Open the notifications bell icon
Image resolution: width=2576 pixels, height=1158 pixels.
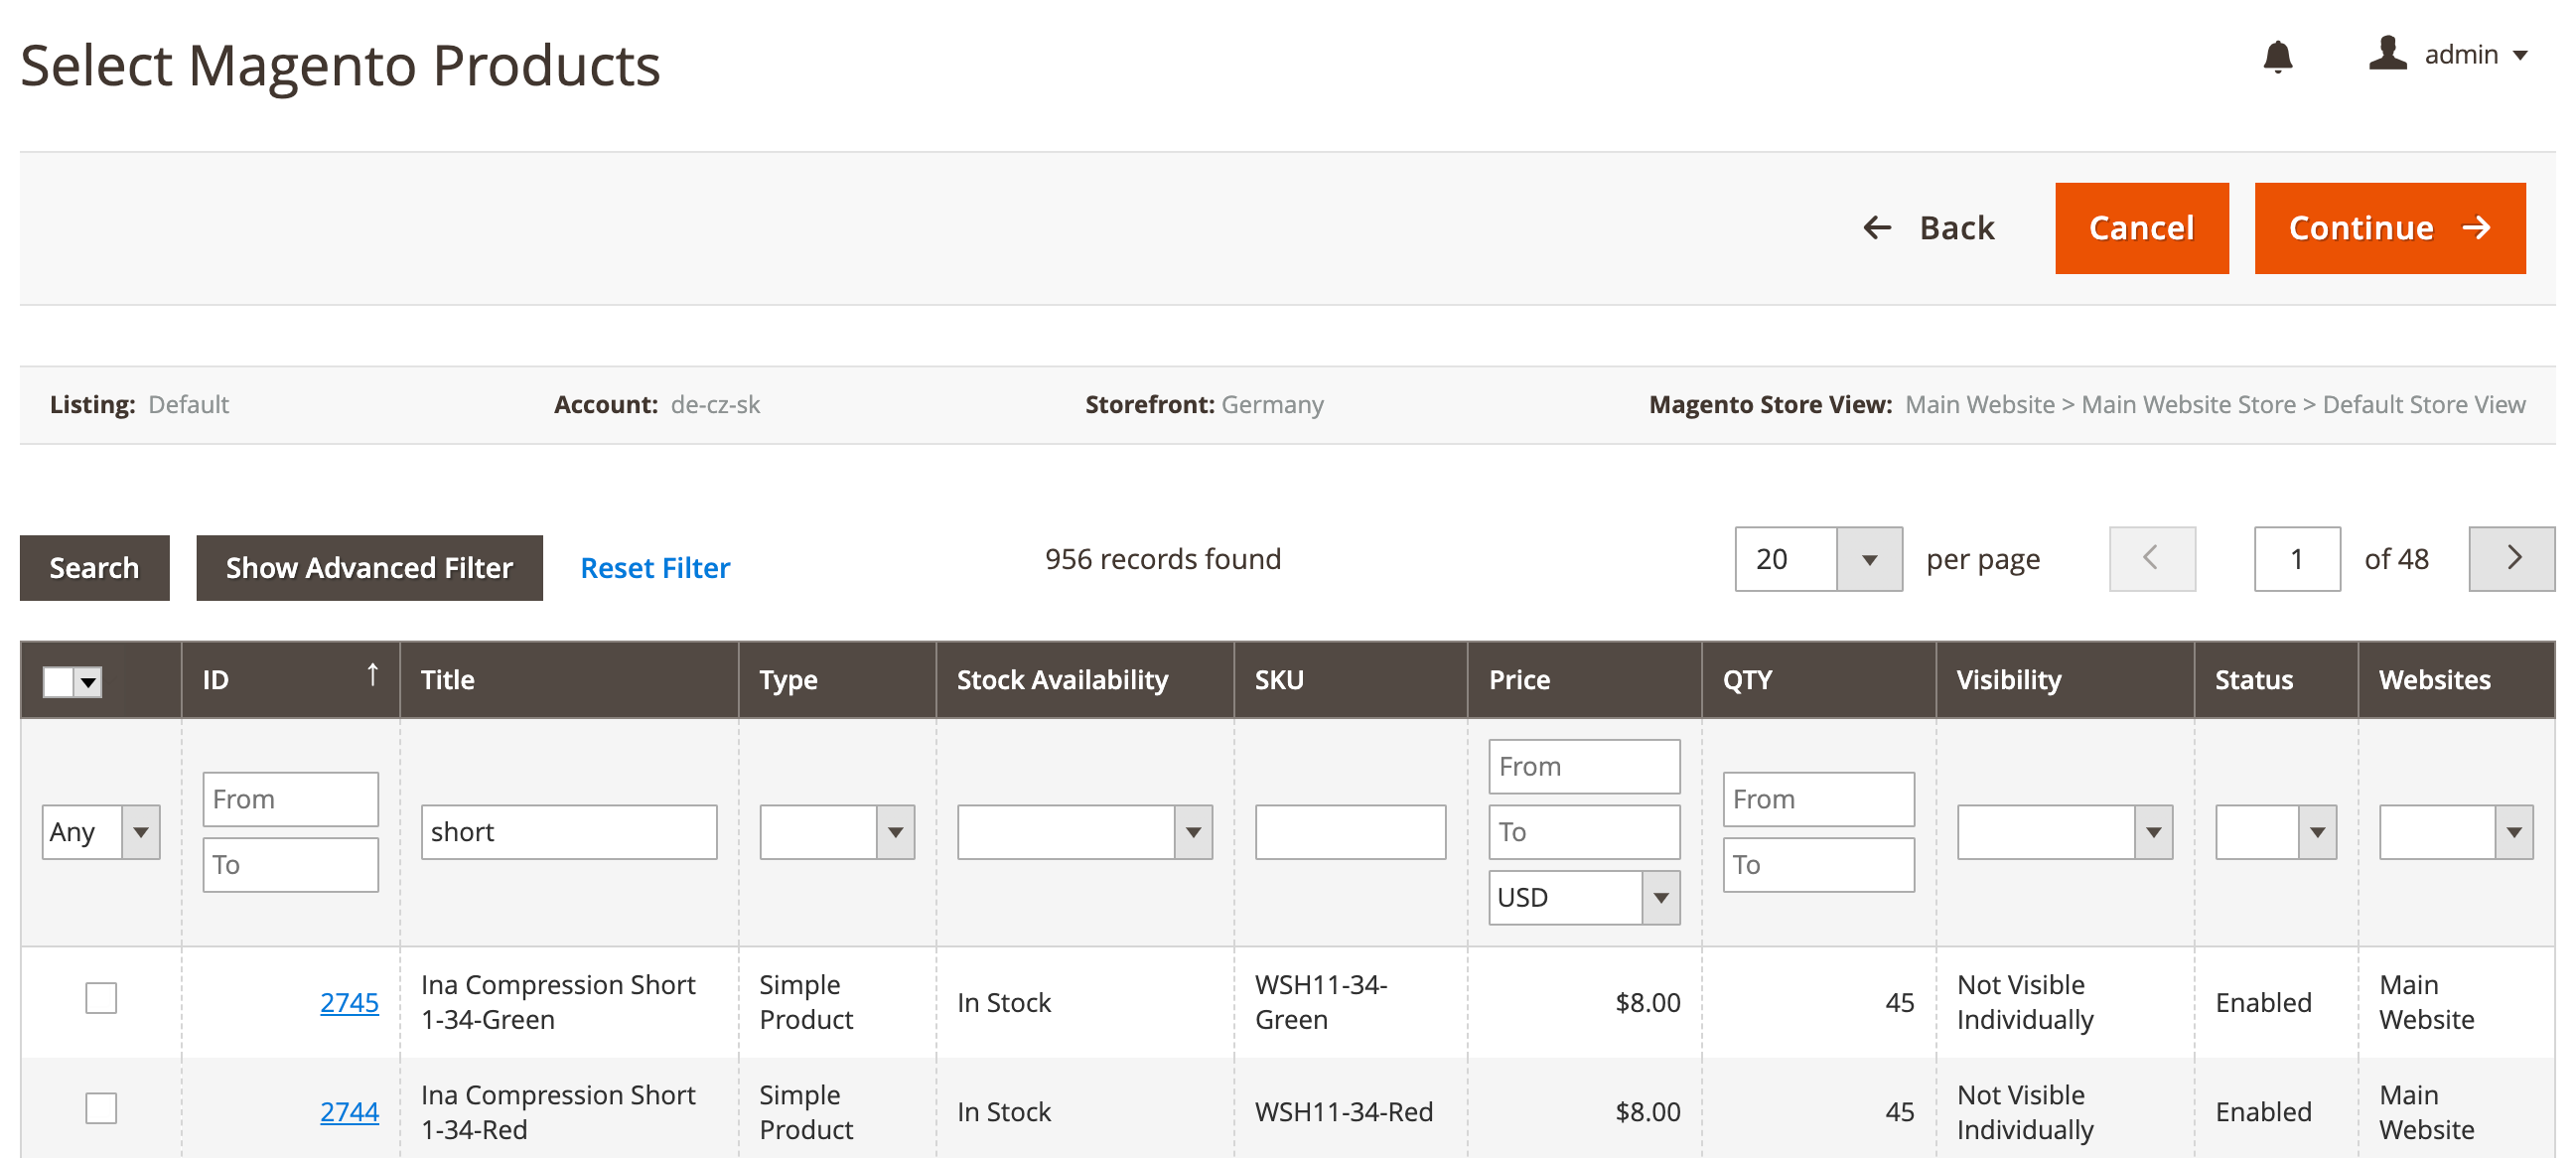[x=2281, y=56]
